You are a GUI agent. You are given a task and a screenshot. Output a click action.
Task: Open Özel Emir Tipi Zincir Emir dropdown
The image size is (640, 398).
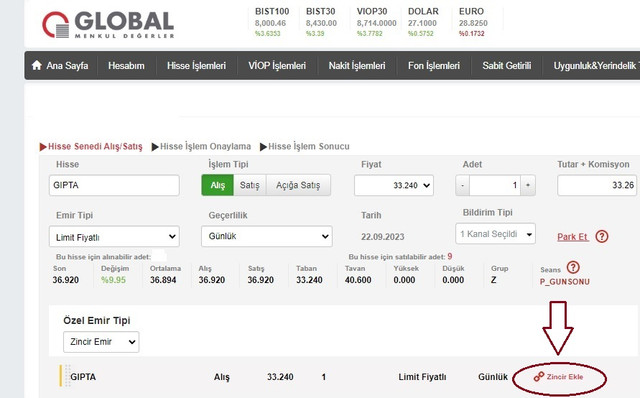pos(101,342)
